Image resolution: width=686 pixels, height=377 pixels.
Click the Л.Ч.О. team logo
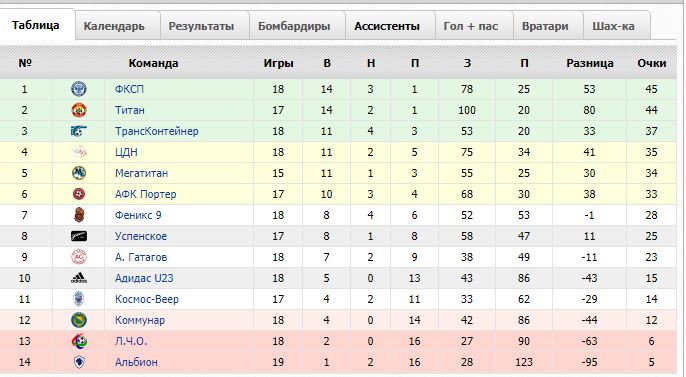tap(79, 341)
